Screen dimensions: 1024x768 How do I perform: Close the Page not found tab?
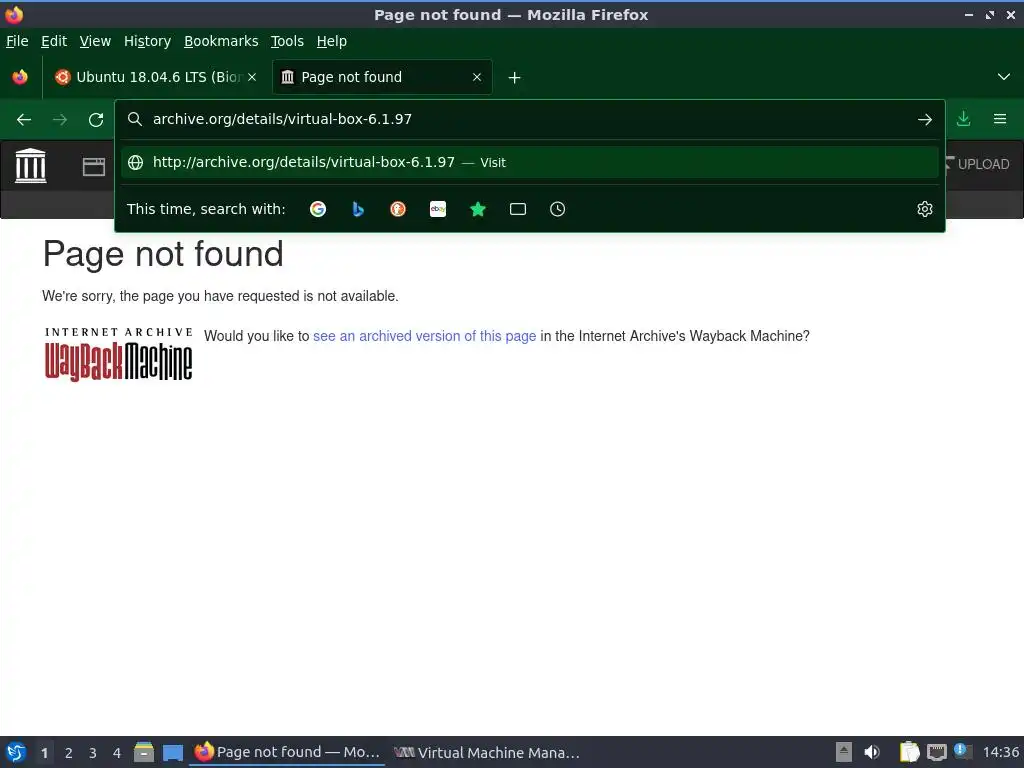pos(477,77)
